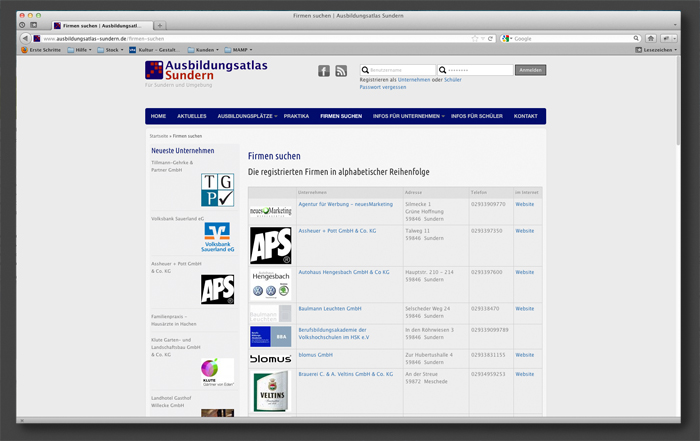700x441 pixels.
Task: Switch to the Firmen suchen browser tab
Action: pos(102,26)
